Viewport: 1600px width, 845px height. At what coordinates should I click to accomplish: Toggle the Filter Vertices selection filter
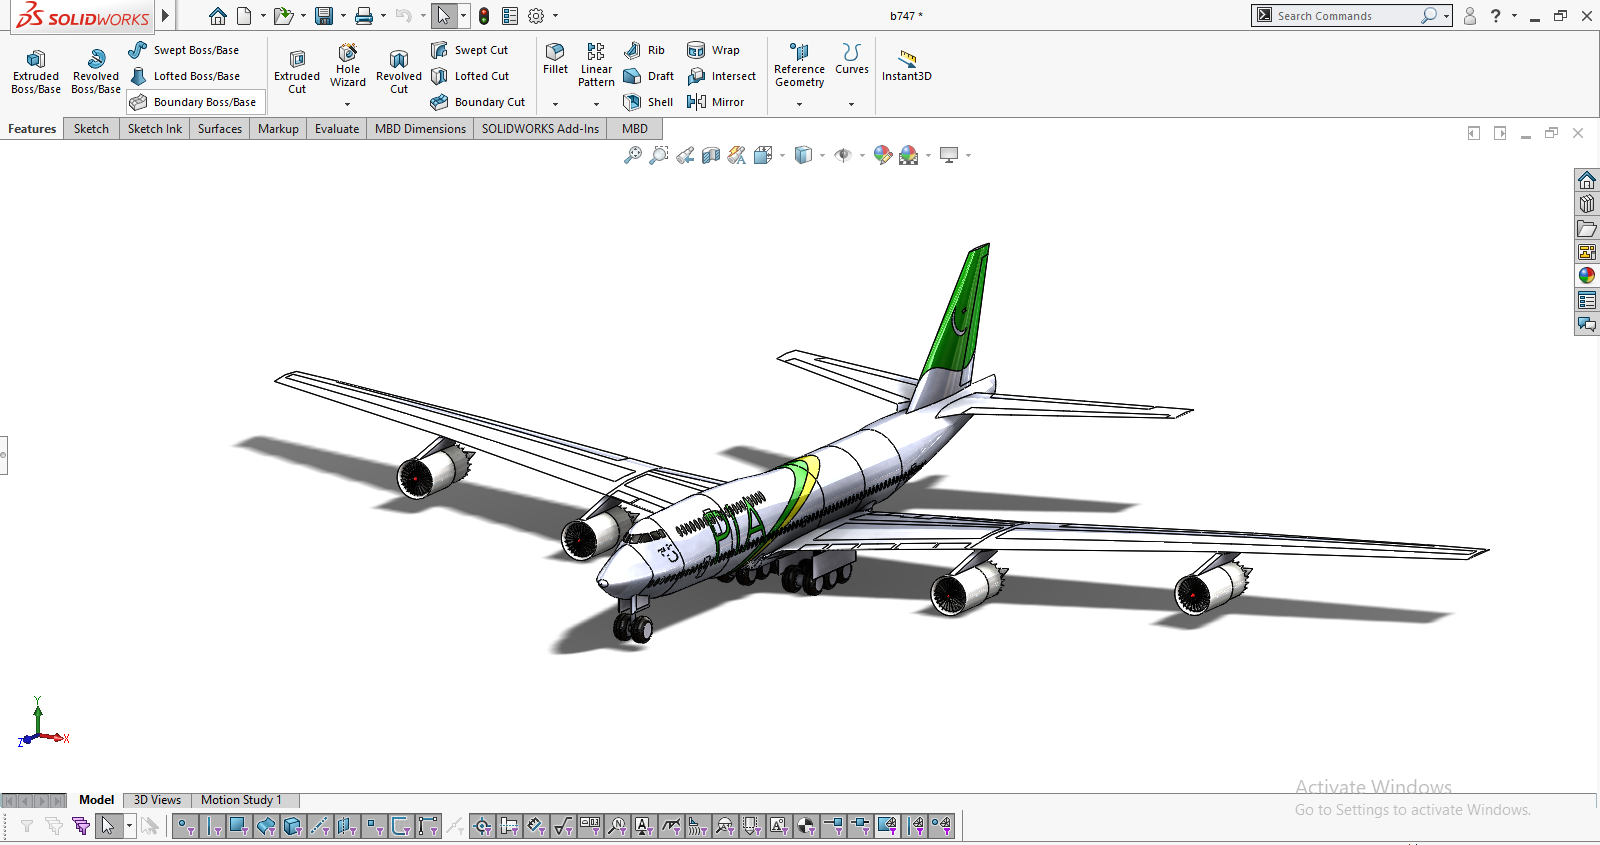(x=185, y=826)
